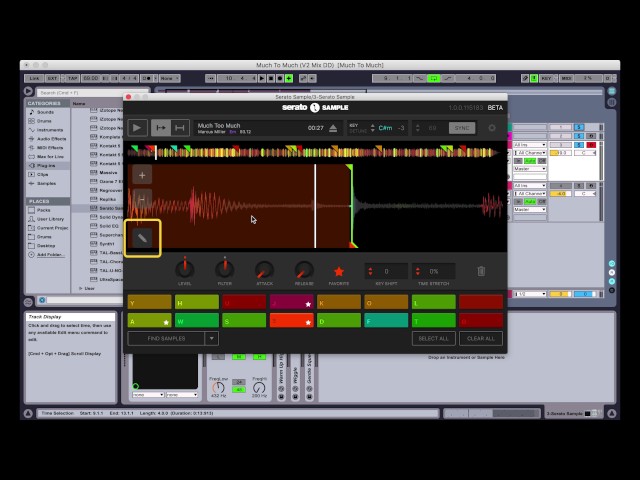Image resolution: width=640 pixels, height=480 pixels.
Task: Open the quantization None dropdown
Action: pyautogui.click(x=169, y=78)
